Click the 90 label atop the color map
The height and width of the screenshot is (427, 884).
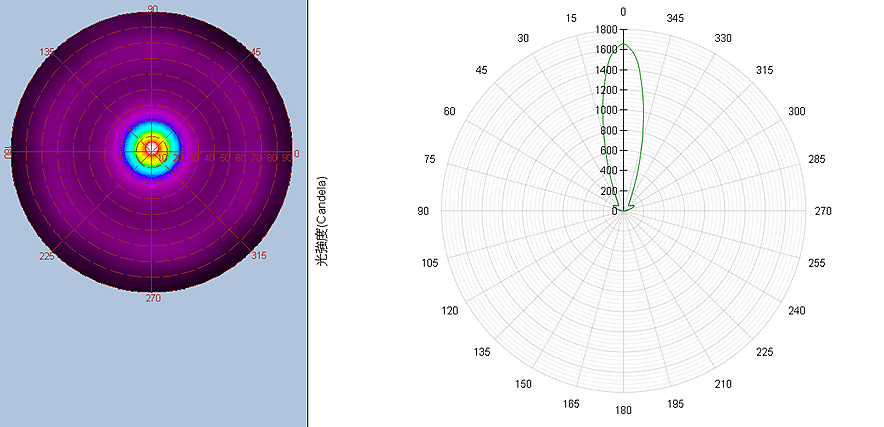click(x=152, y=9)
